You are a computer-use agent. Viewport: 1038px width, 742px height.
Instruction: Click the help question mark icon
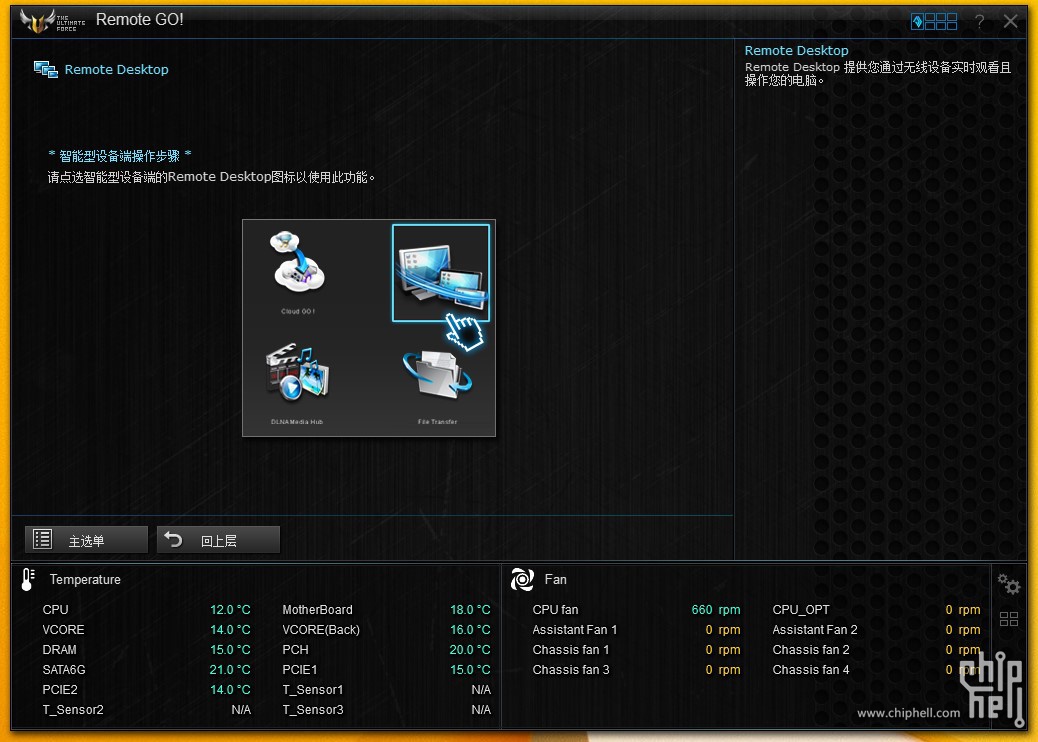tap(979, 22)
